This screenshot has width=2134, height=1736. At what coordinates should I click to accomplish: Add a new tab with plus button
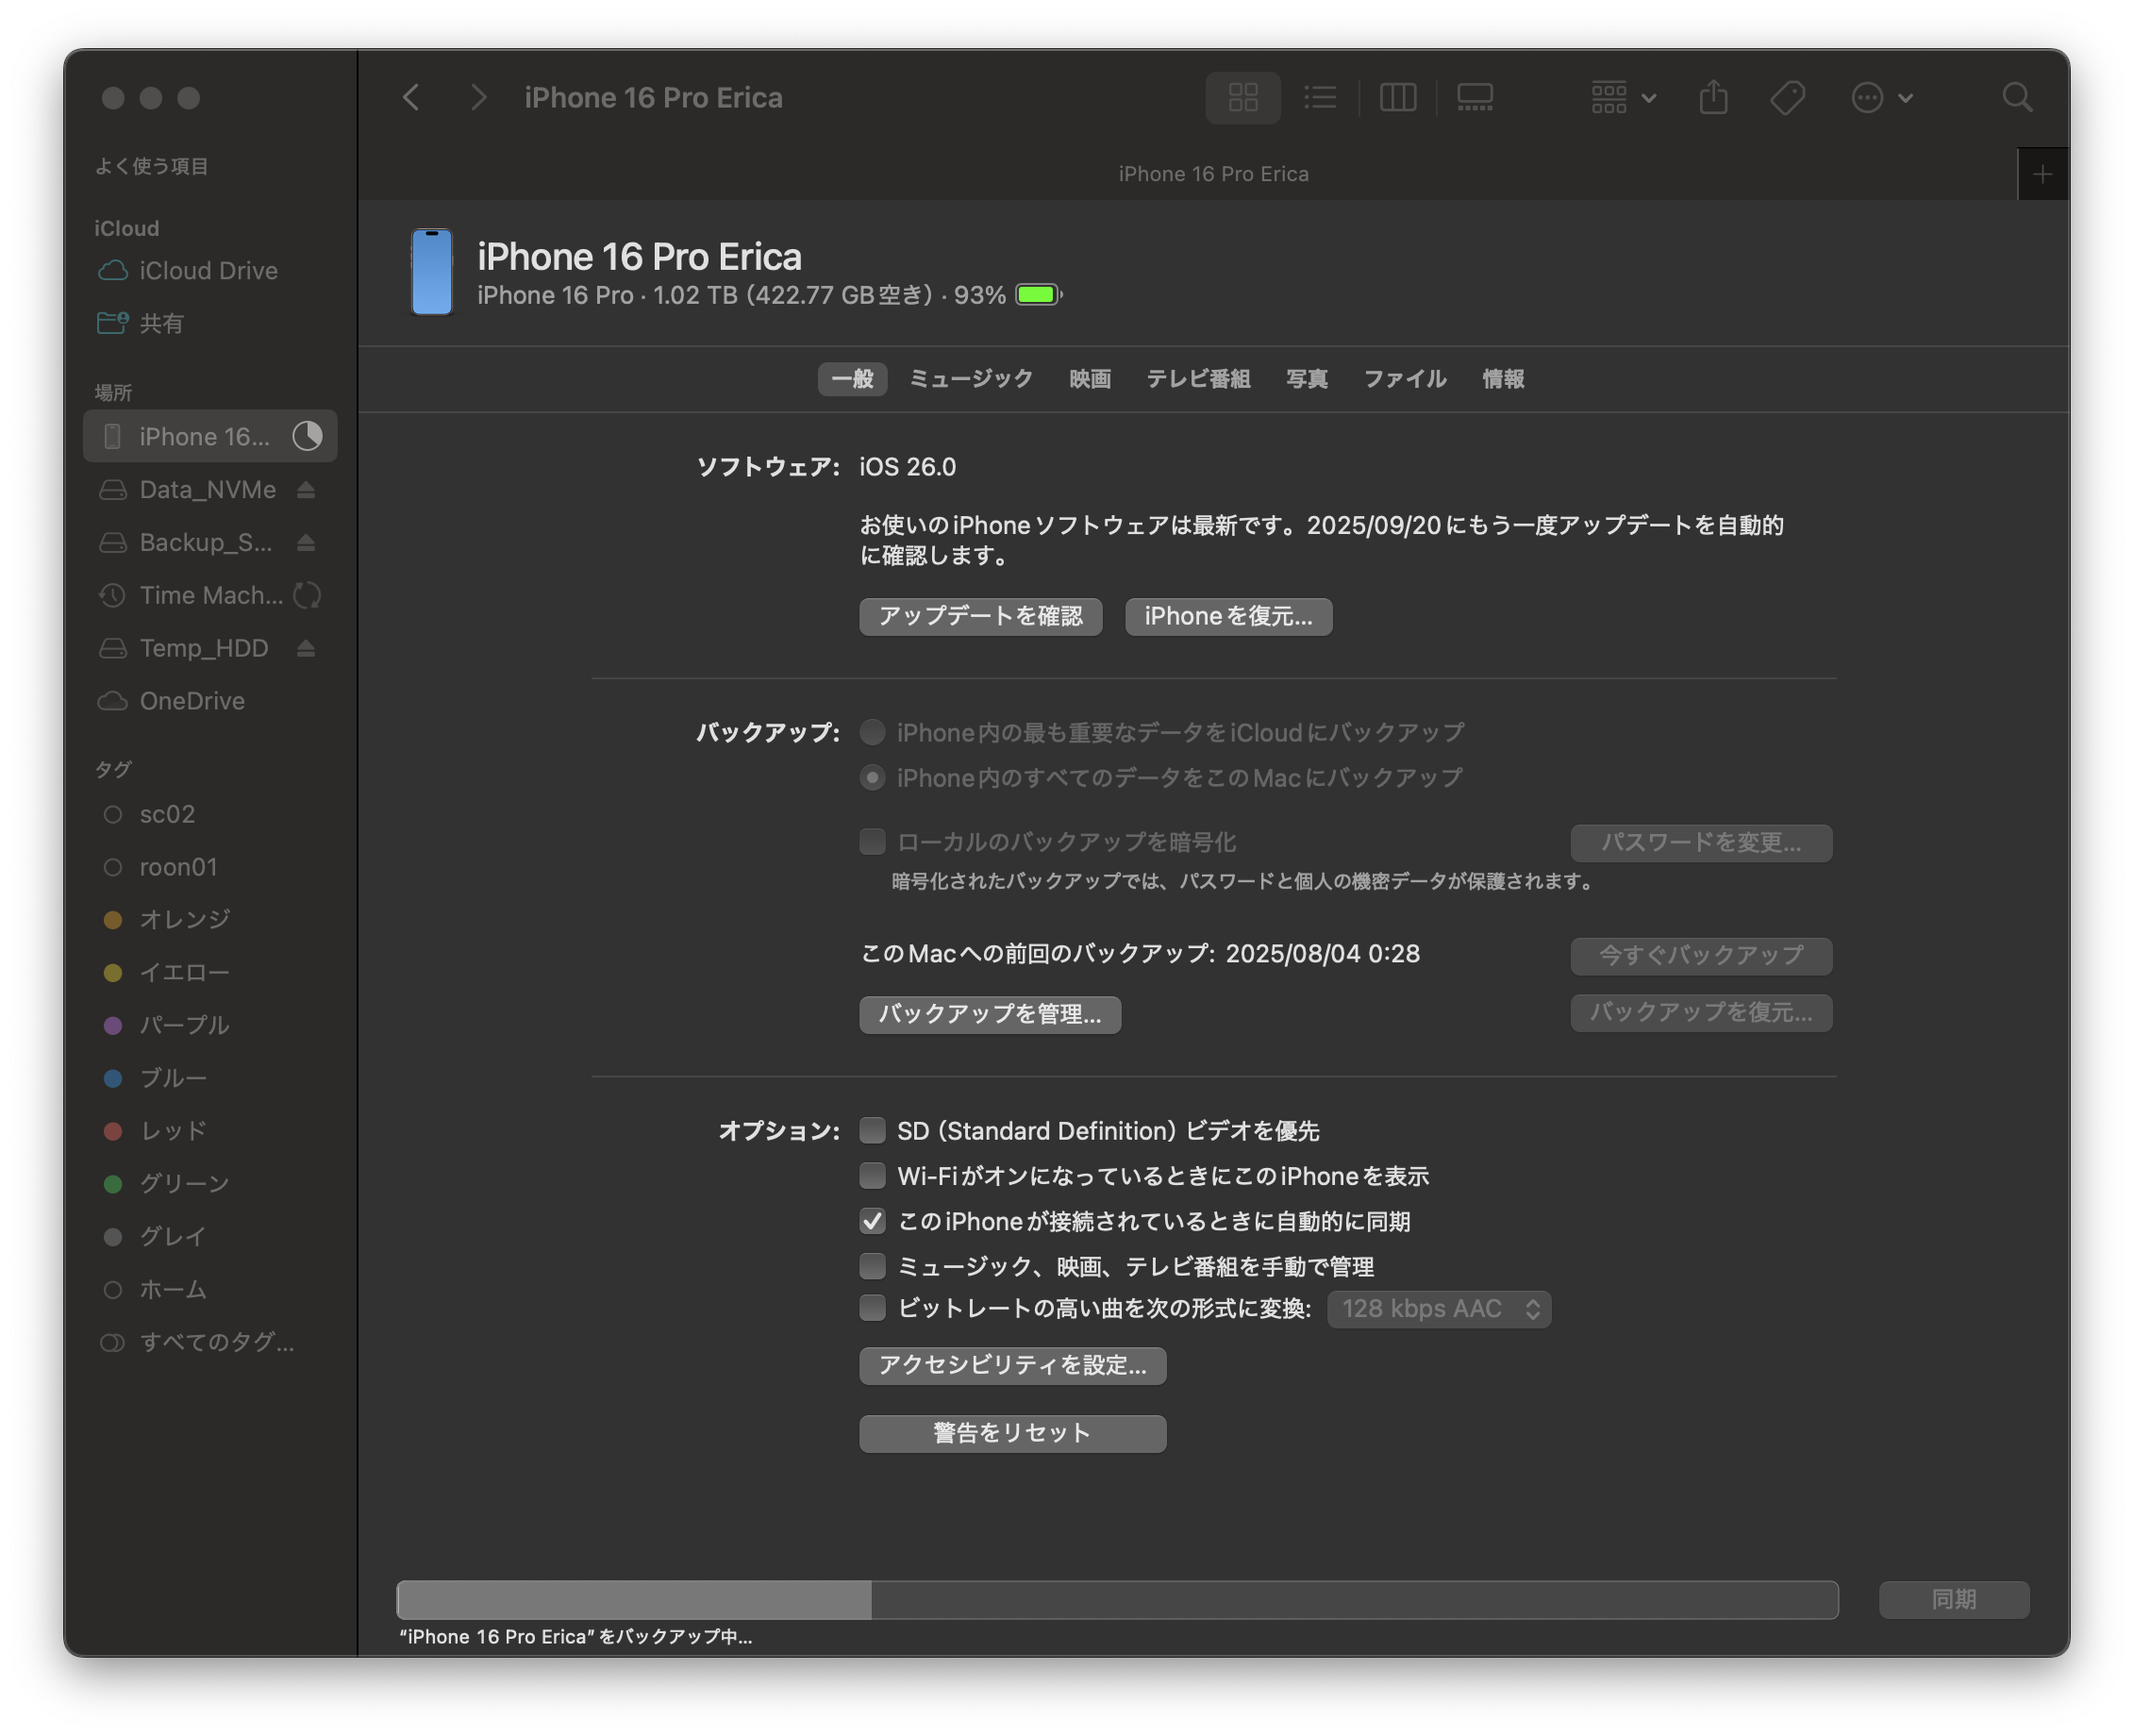click(x=2042, y=174)
